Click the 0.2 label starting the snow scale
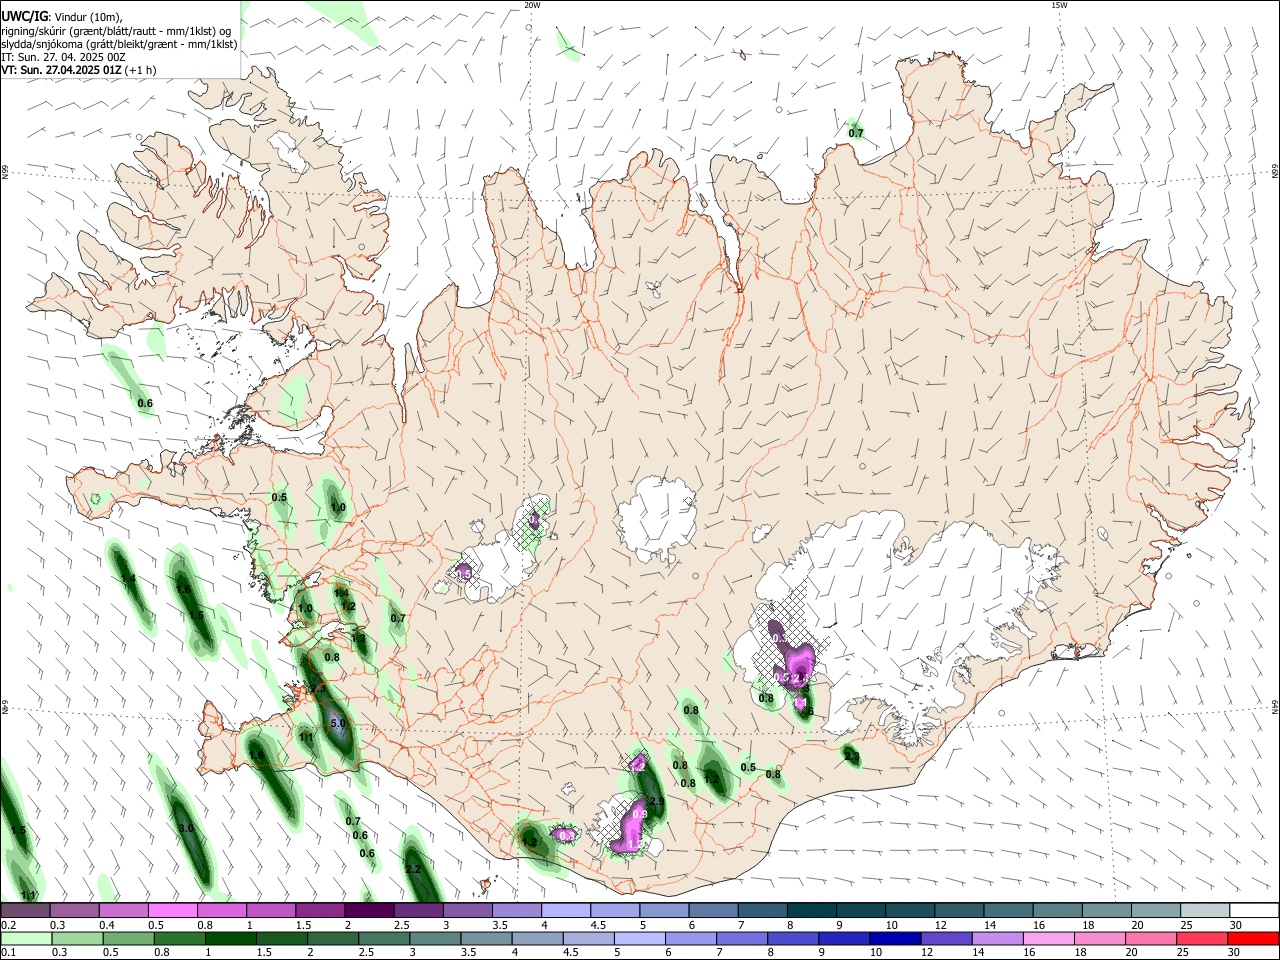The height and width of the screenshot is (960, 1280). (7, 925)
